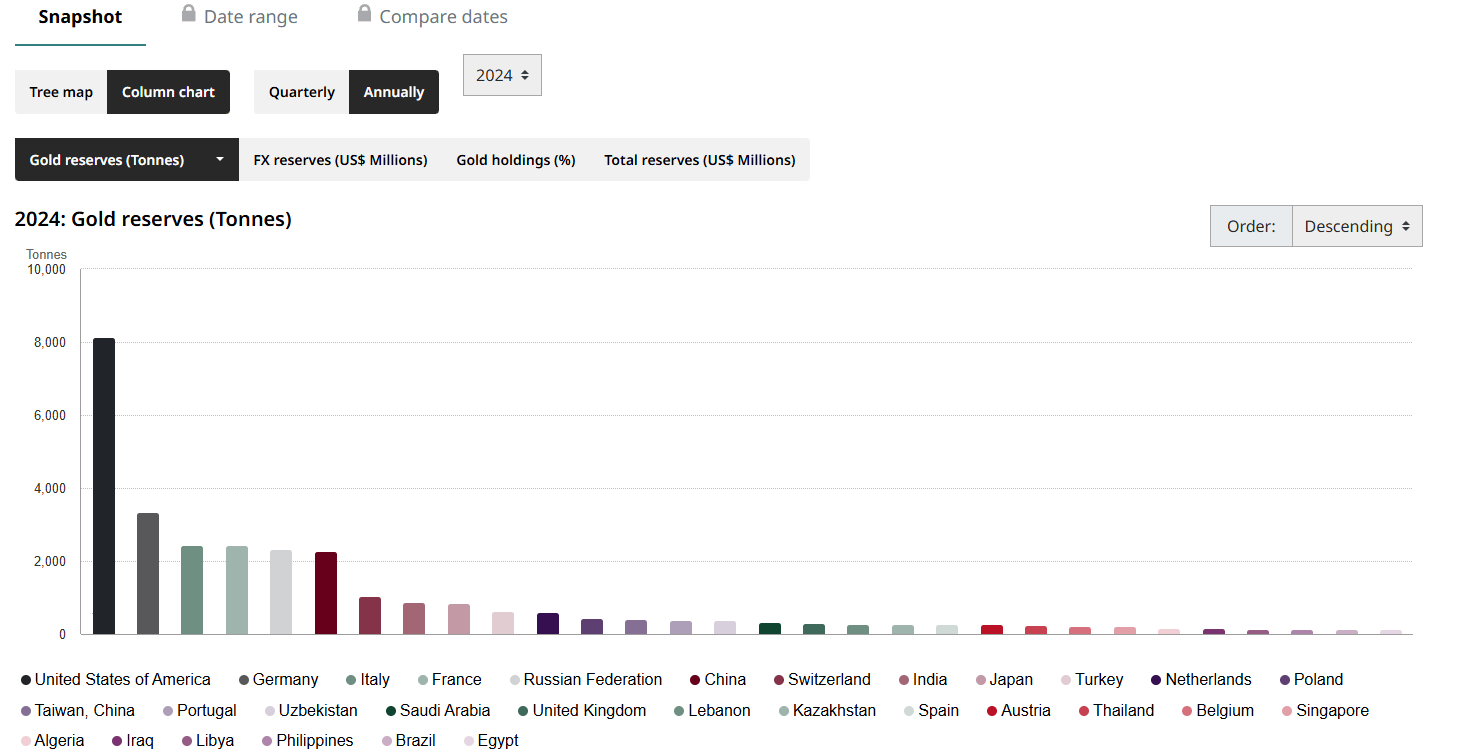This screenshot has width=1472, height=756.
Task: Click the lock icon beside Compare dates
Action: point(364,14)
